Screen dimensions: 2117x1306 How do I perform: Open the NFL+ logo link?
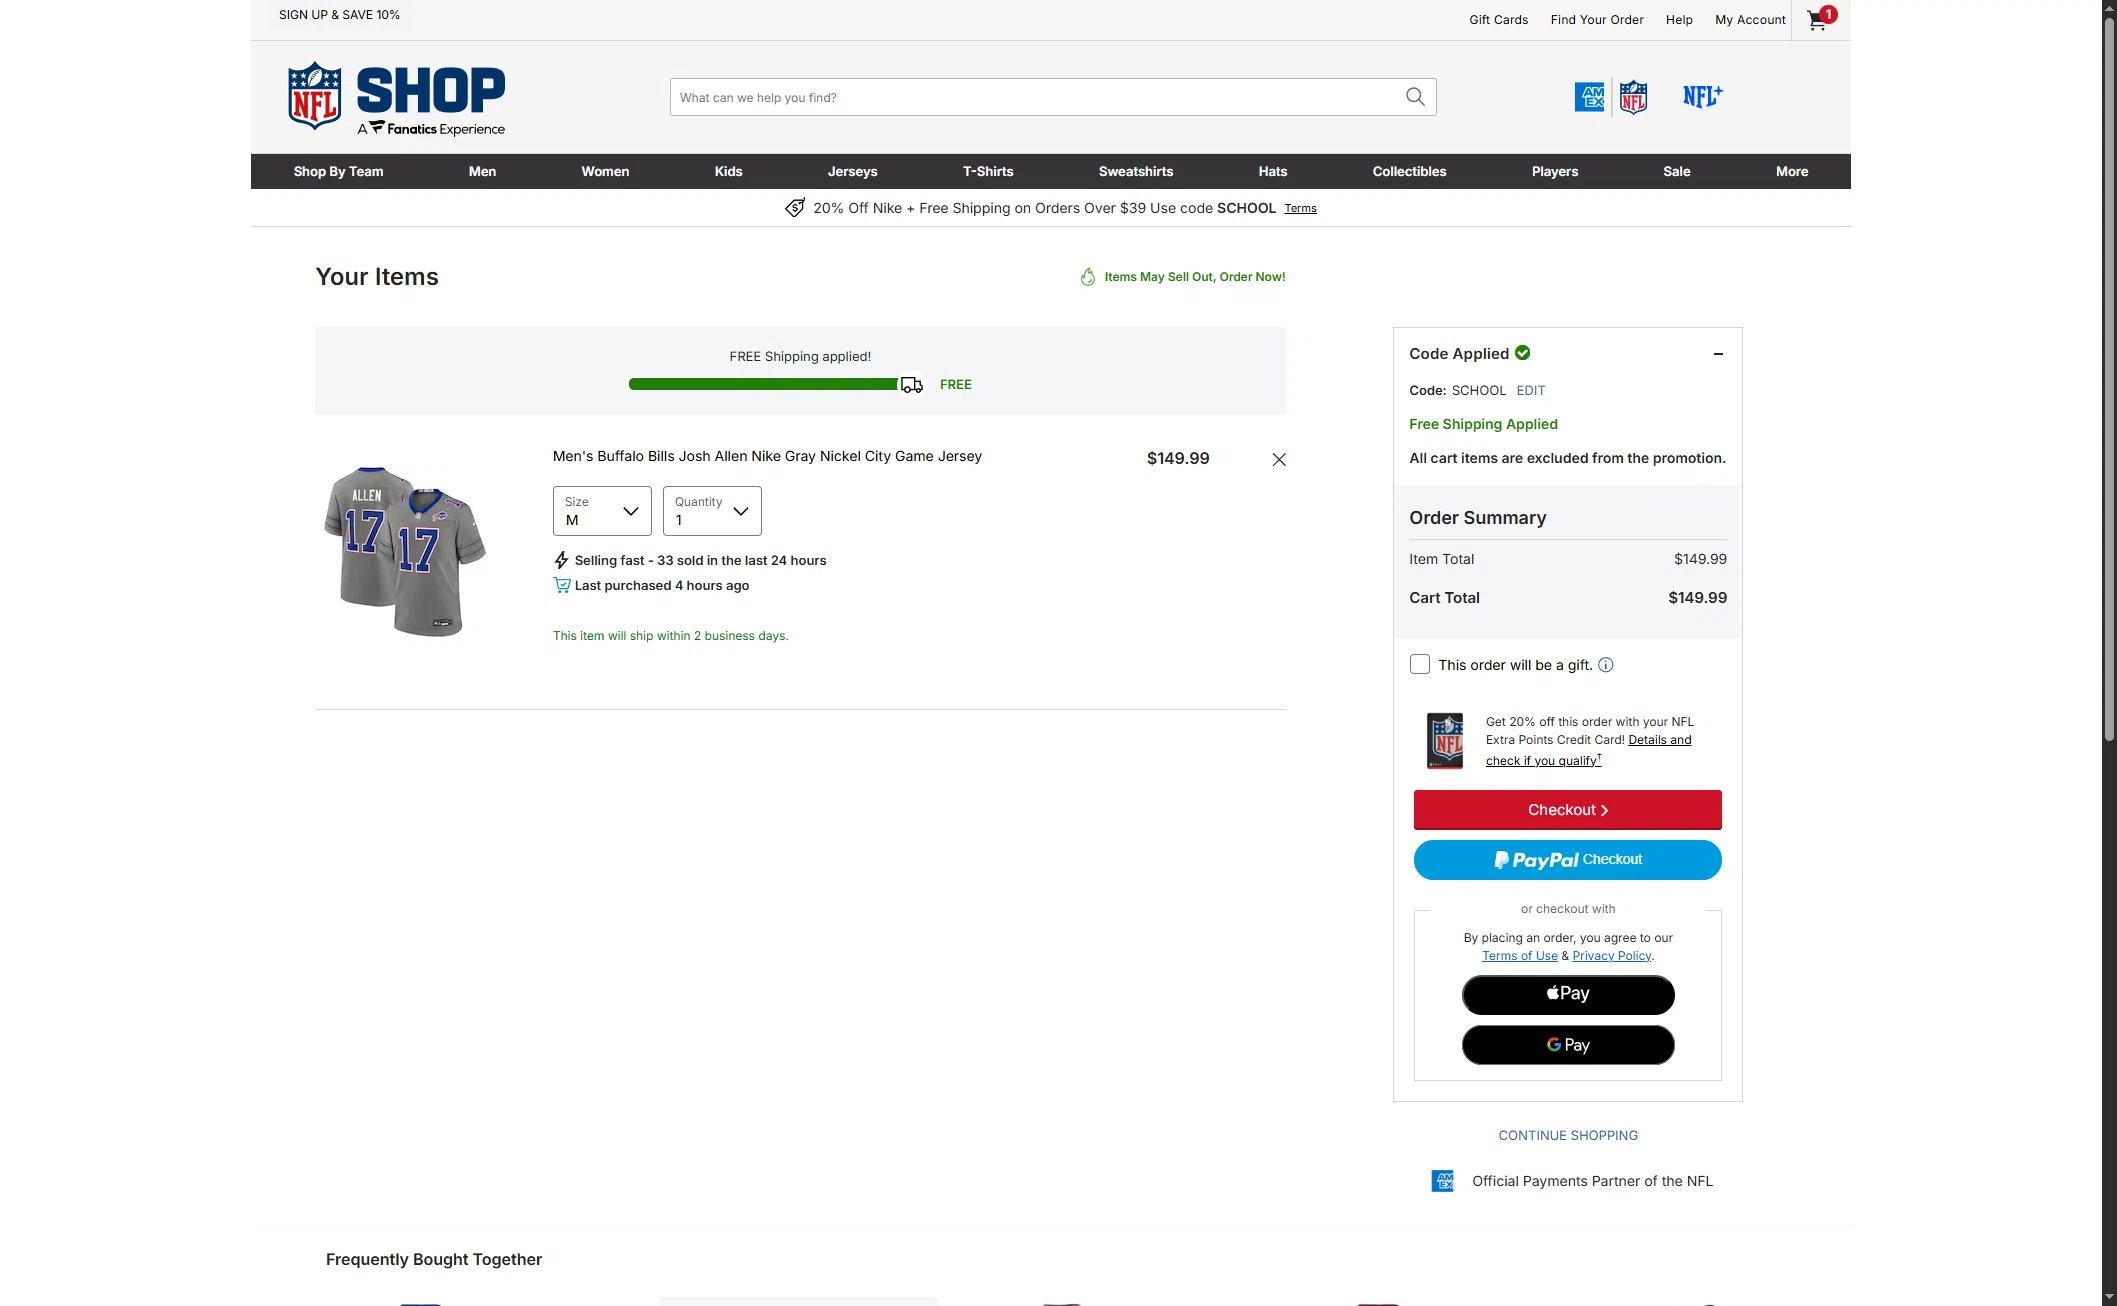(x=1702, y=96)
